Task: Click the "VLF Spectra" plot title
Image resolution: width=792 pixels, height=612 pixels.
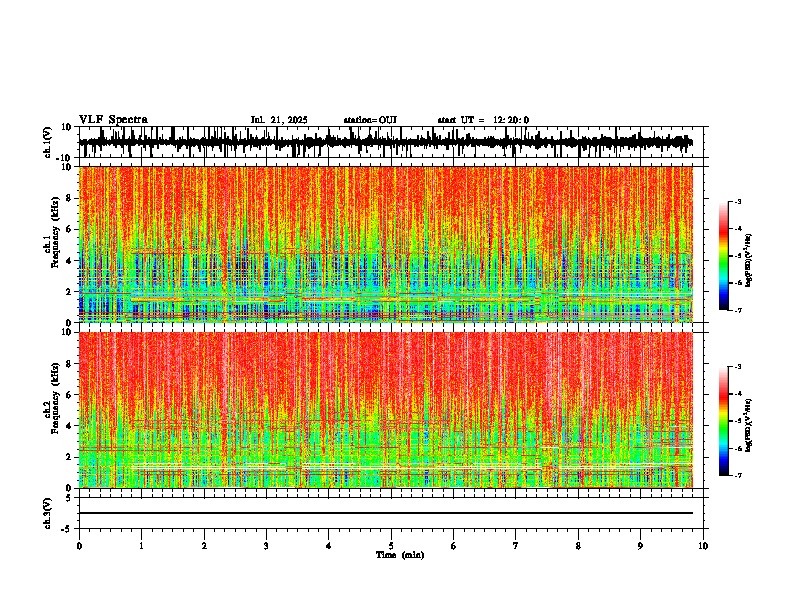Action: coord(113,120)
